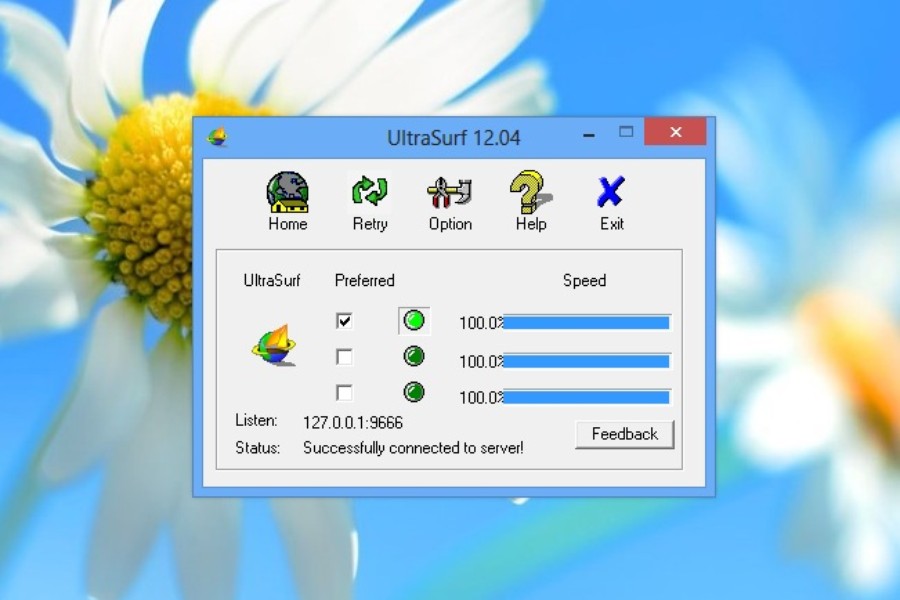Click the Listen address 127.0.0.1:9666
The image size is (900, 600).
[x=353, y=423]
